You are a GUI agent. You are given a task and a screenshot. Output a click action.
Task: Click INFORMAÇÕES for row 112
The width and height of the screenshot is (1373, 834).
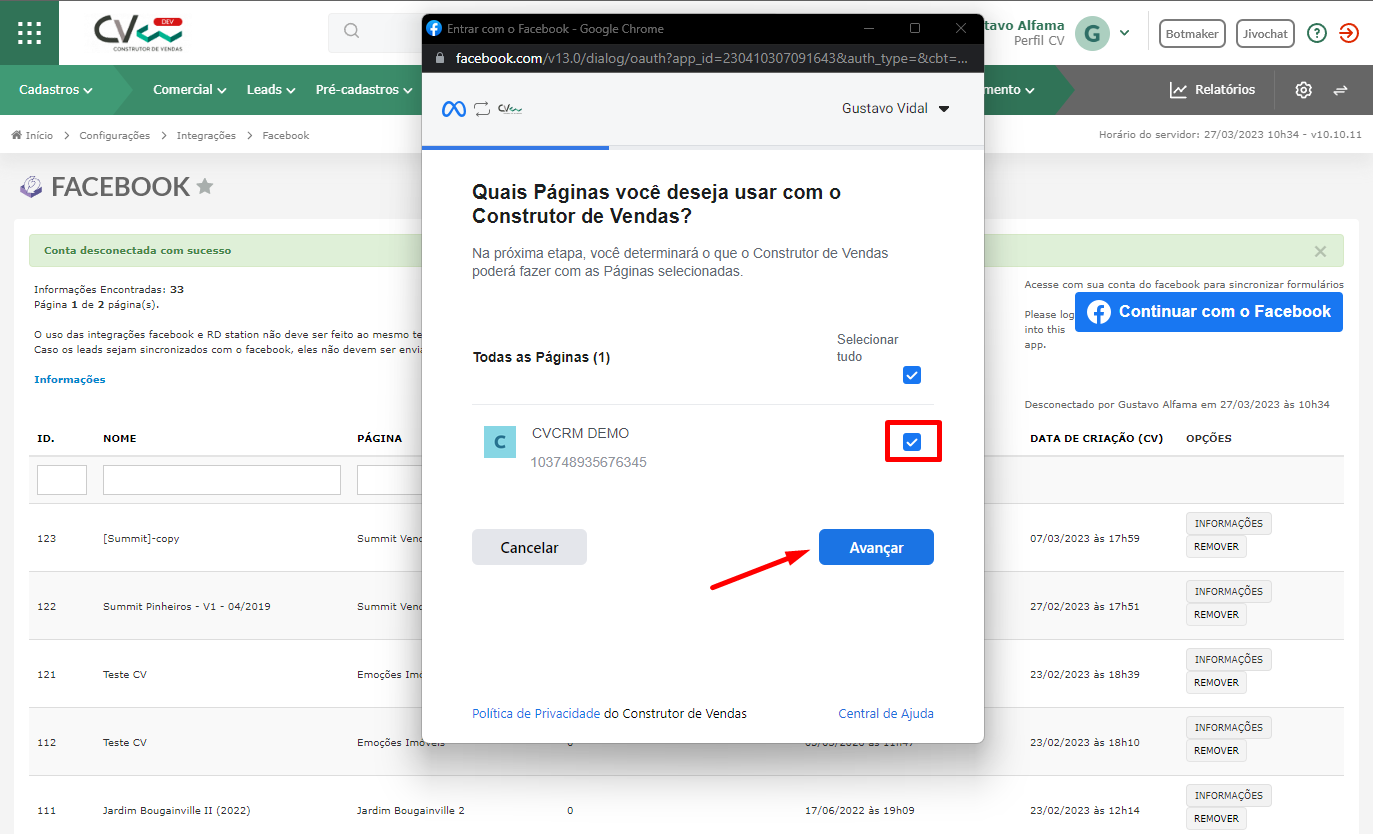click(x=1229, y=727)
